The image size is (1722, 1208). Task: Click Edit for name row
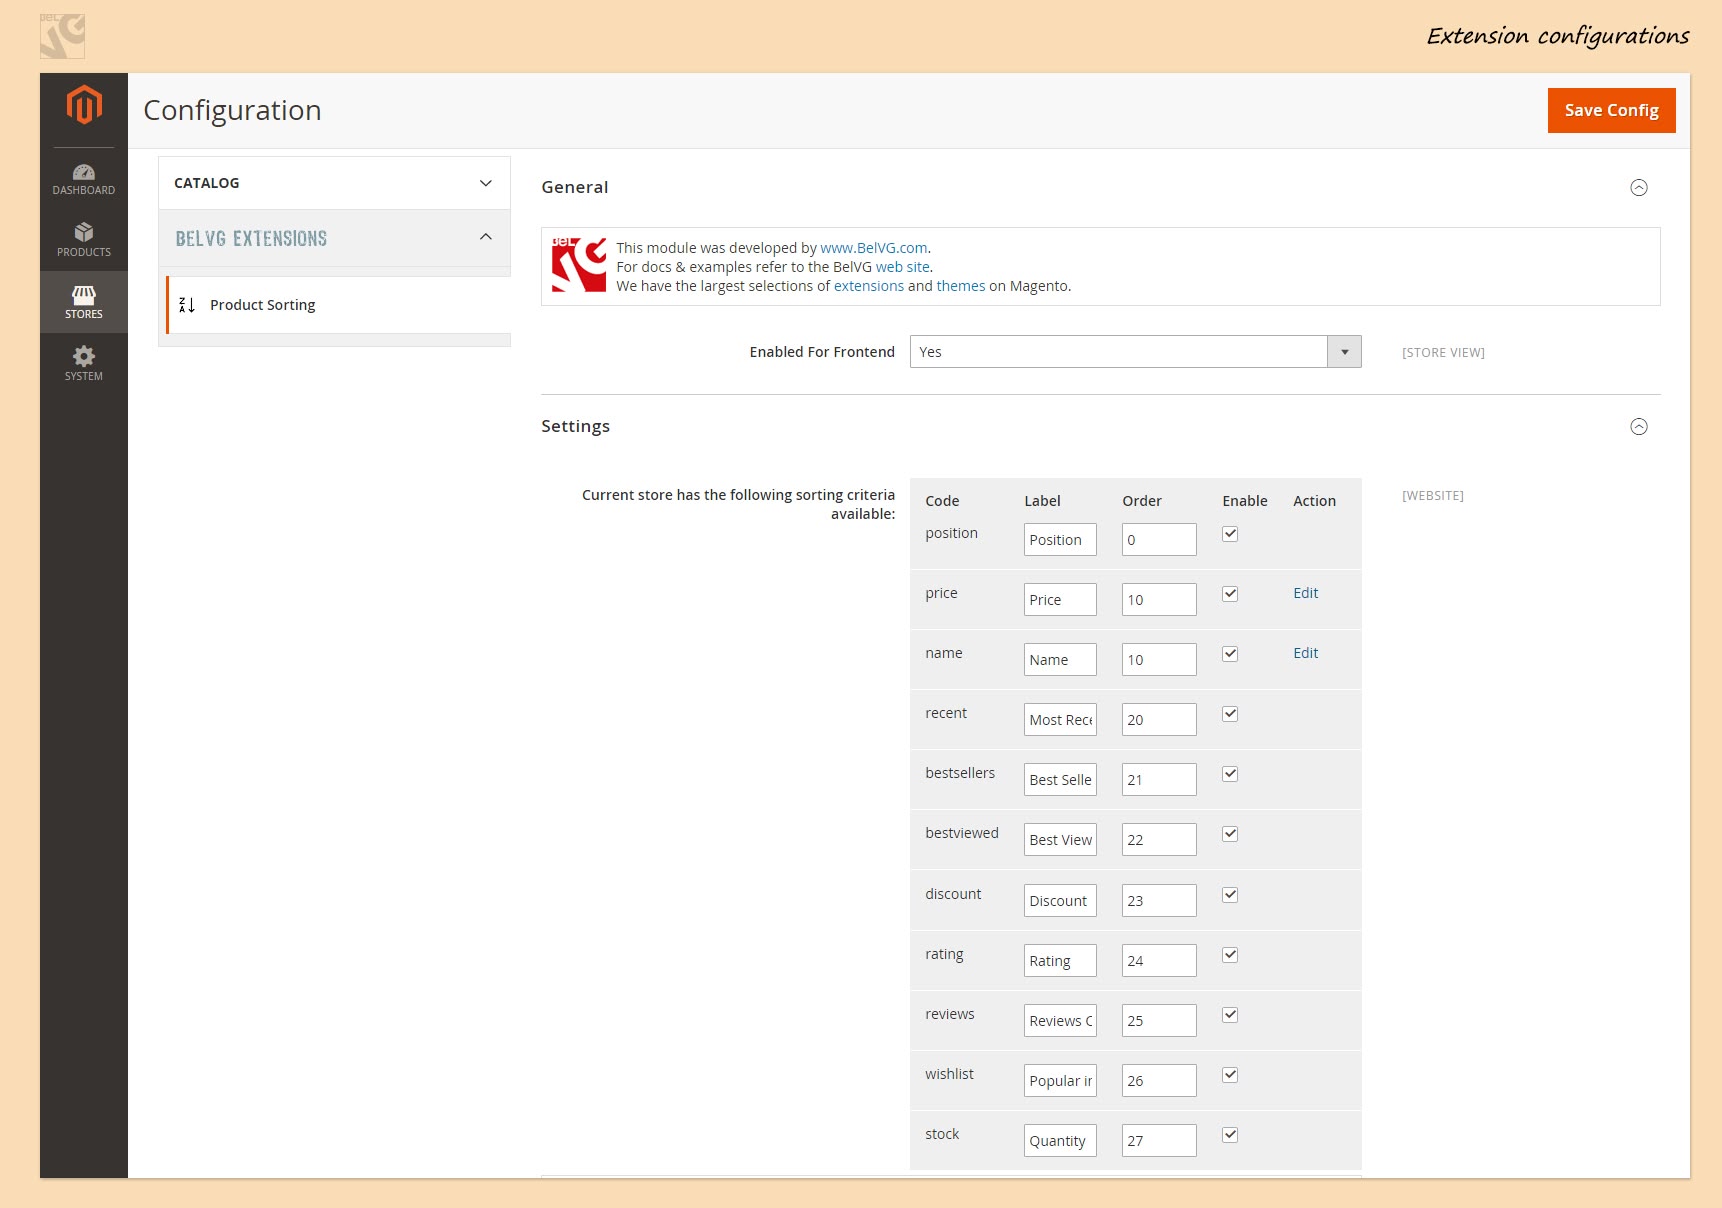(x=1305, y=653)
